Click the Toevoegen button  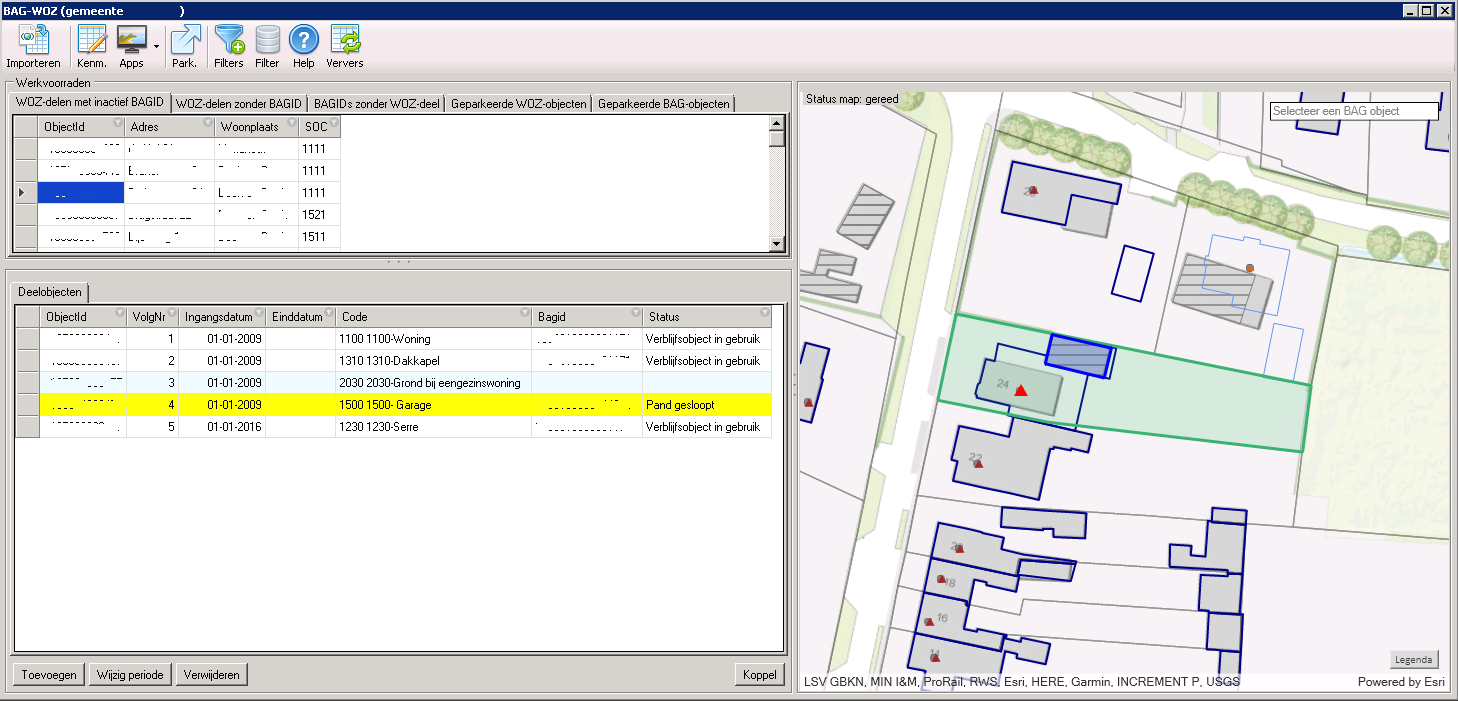(49, 674)
